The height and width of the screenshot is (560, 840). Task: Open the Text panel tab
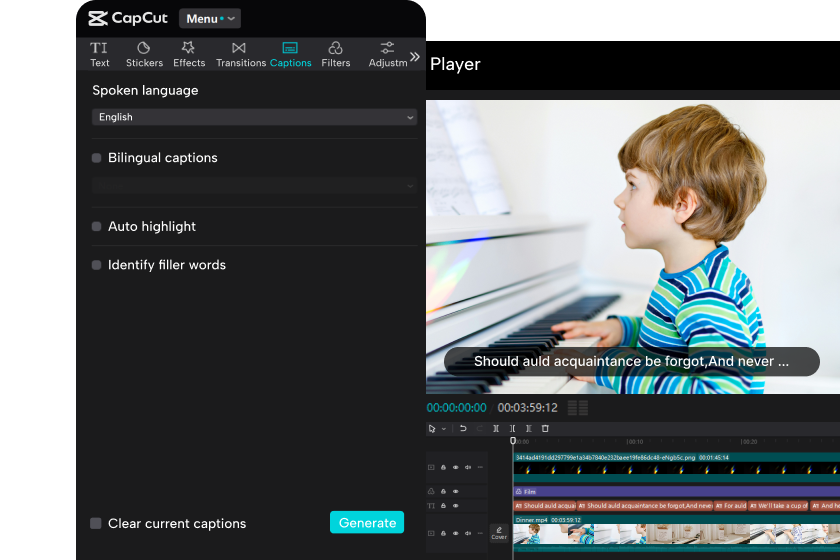click(x=99, y=55)
